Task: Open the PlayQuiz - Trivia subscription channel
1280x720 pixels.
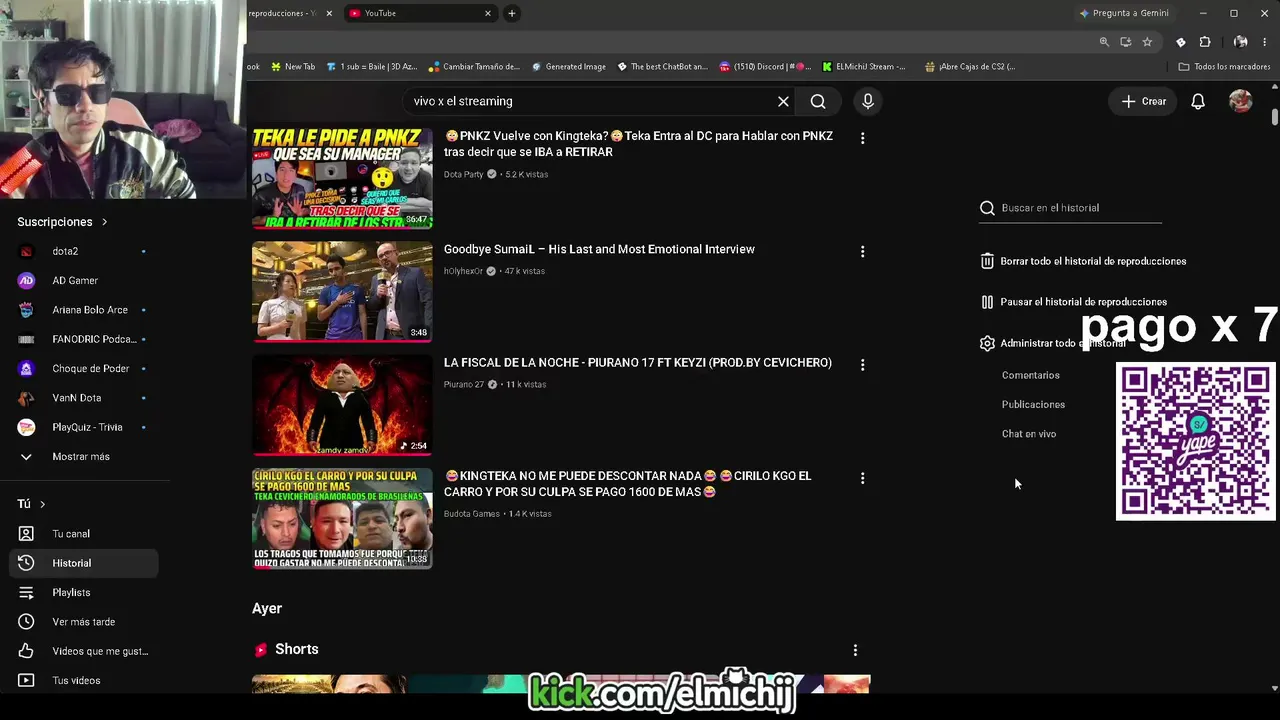Action: pyautogui.click(x=84, y=427)
